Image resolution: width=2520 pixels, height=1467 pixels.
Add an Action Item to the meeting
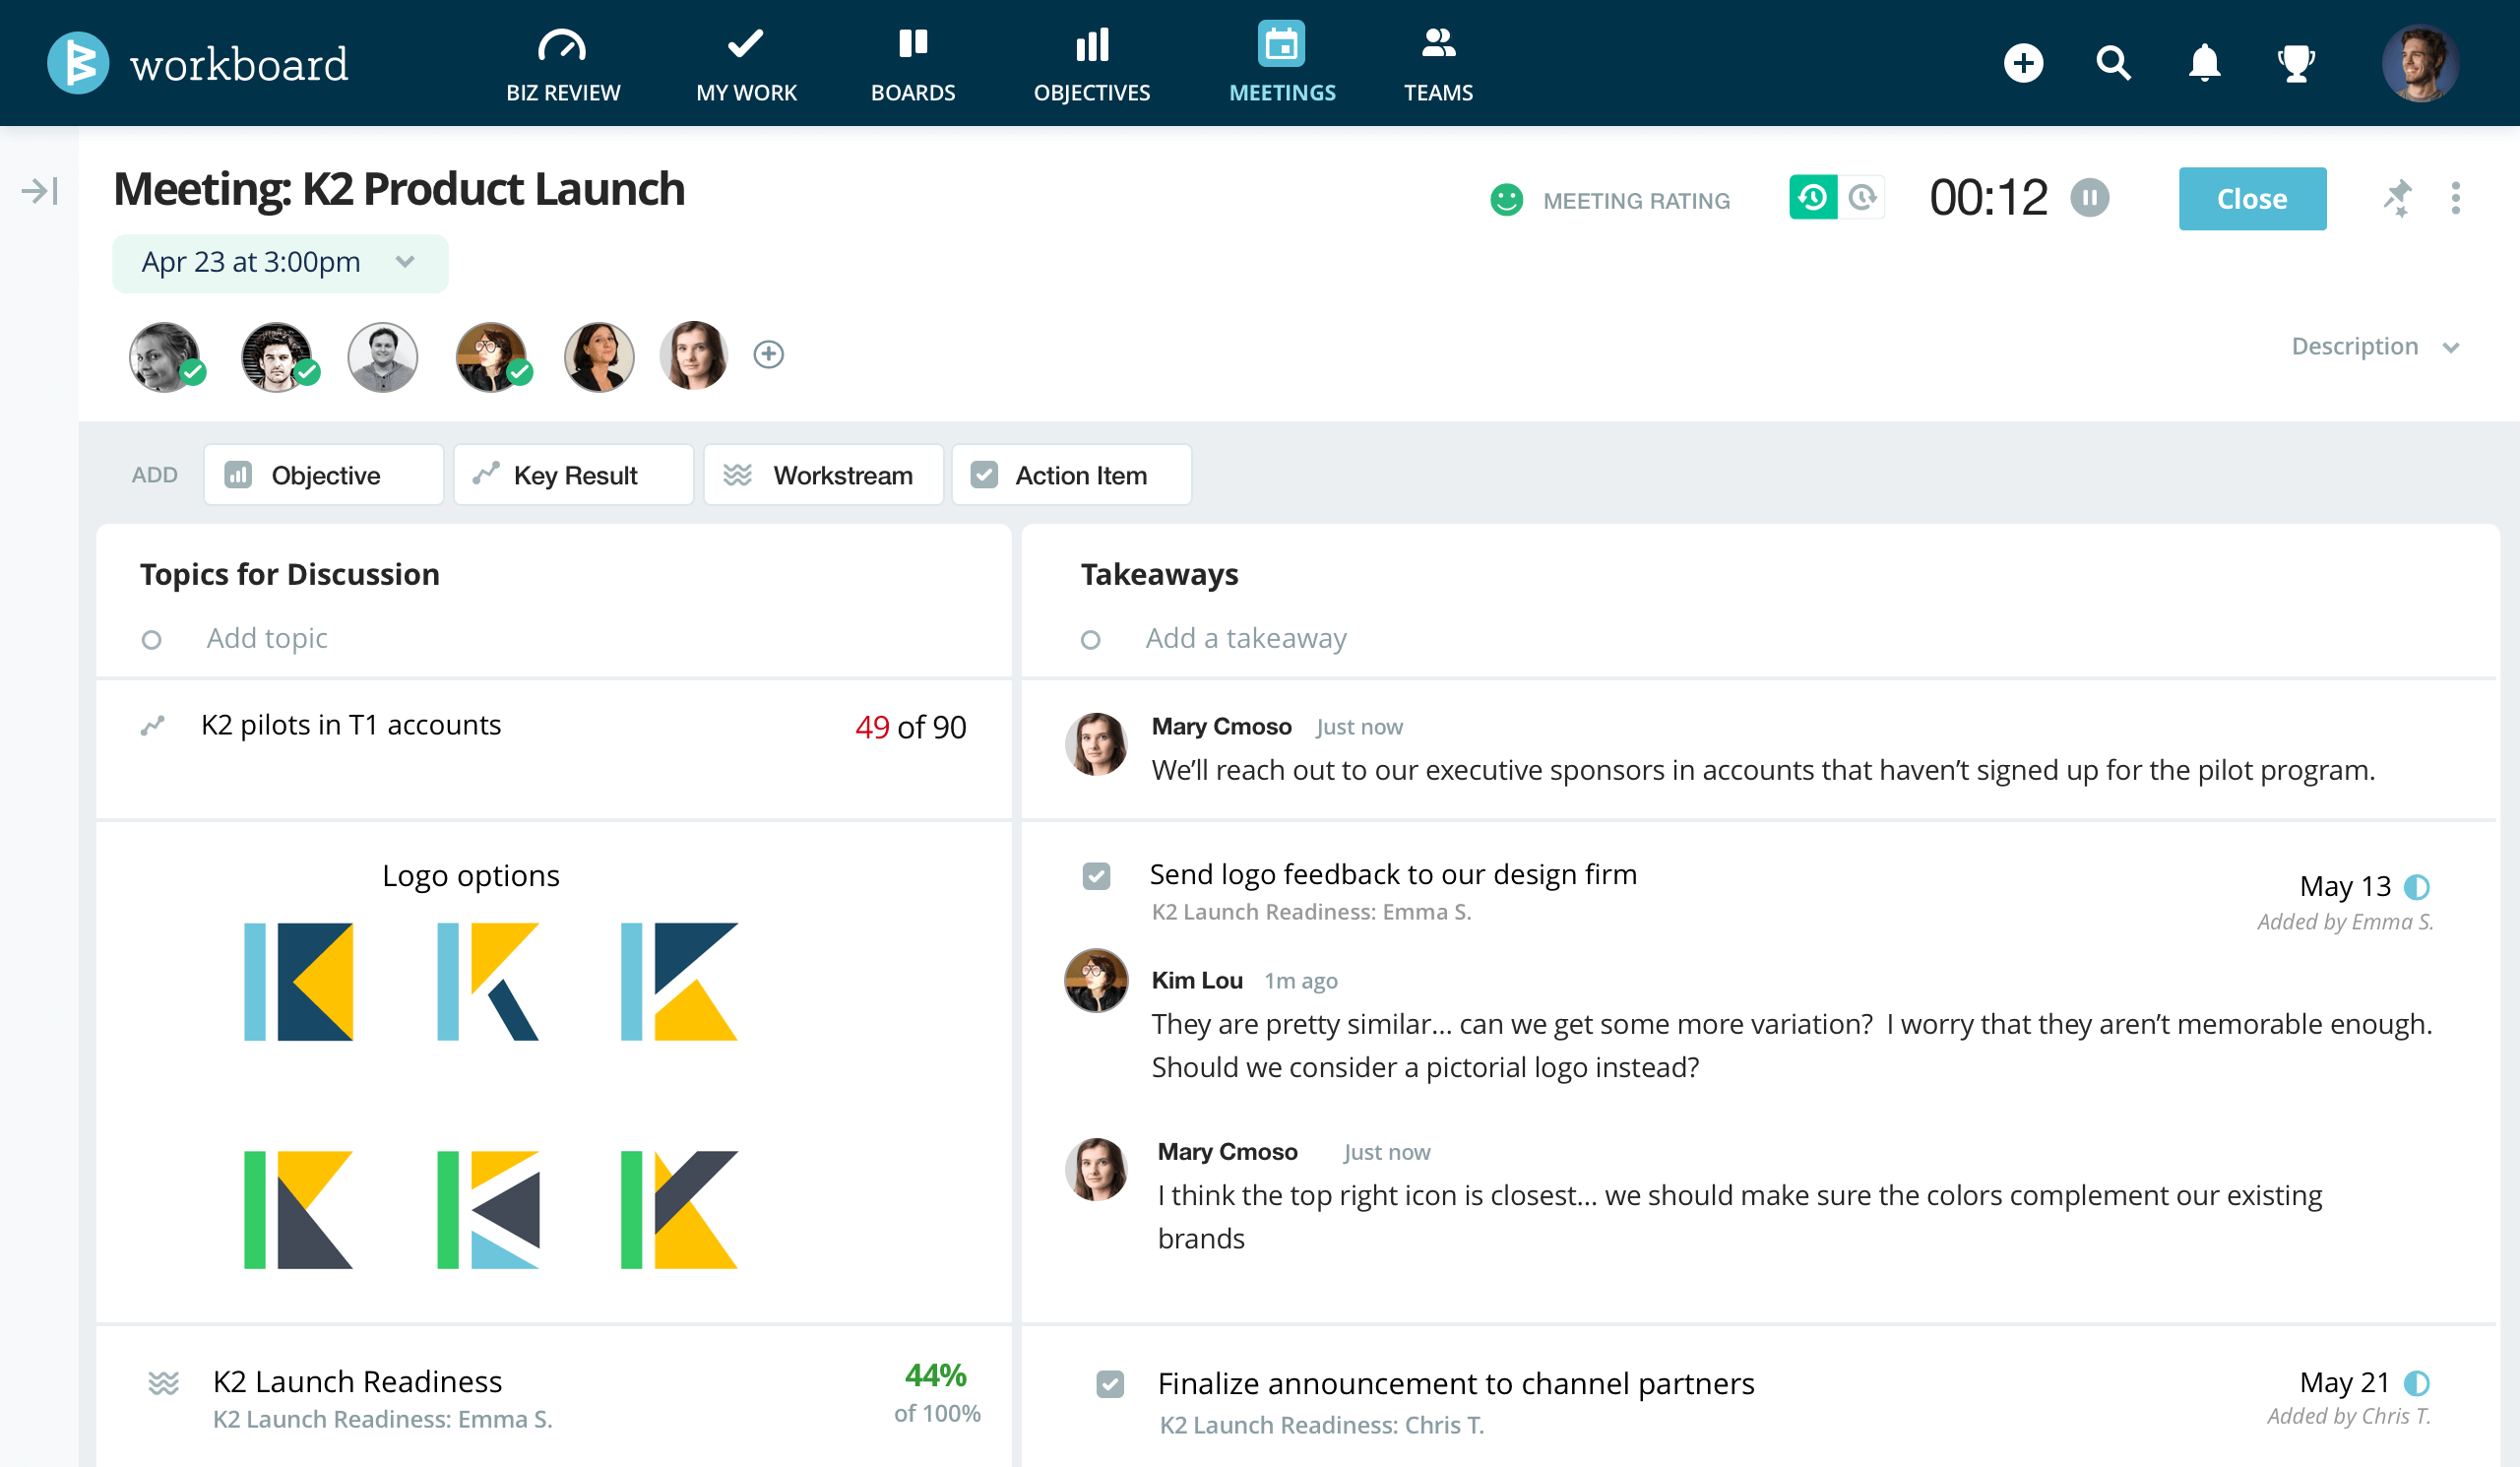click(1071, 475)
